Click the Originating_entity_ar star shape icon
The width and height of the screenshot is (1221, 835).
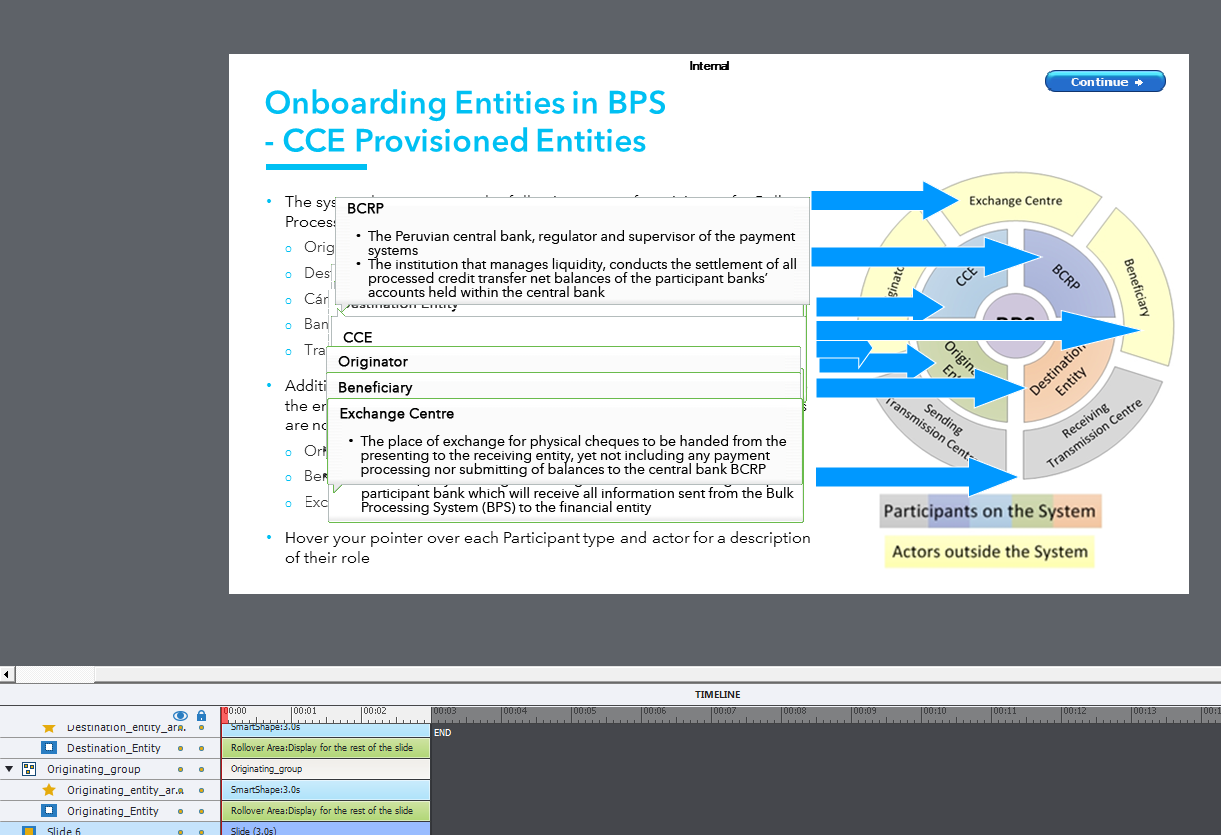click(48, 790)
